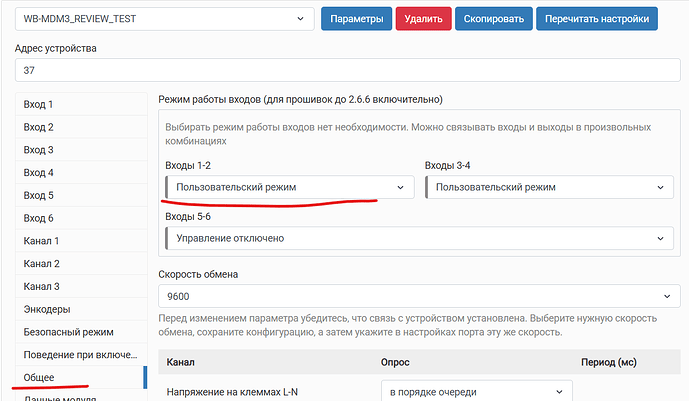689x401 pixels.
Task: Open the Вход 1 tab
Action: point(81,105)
